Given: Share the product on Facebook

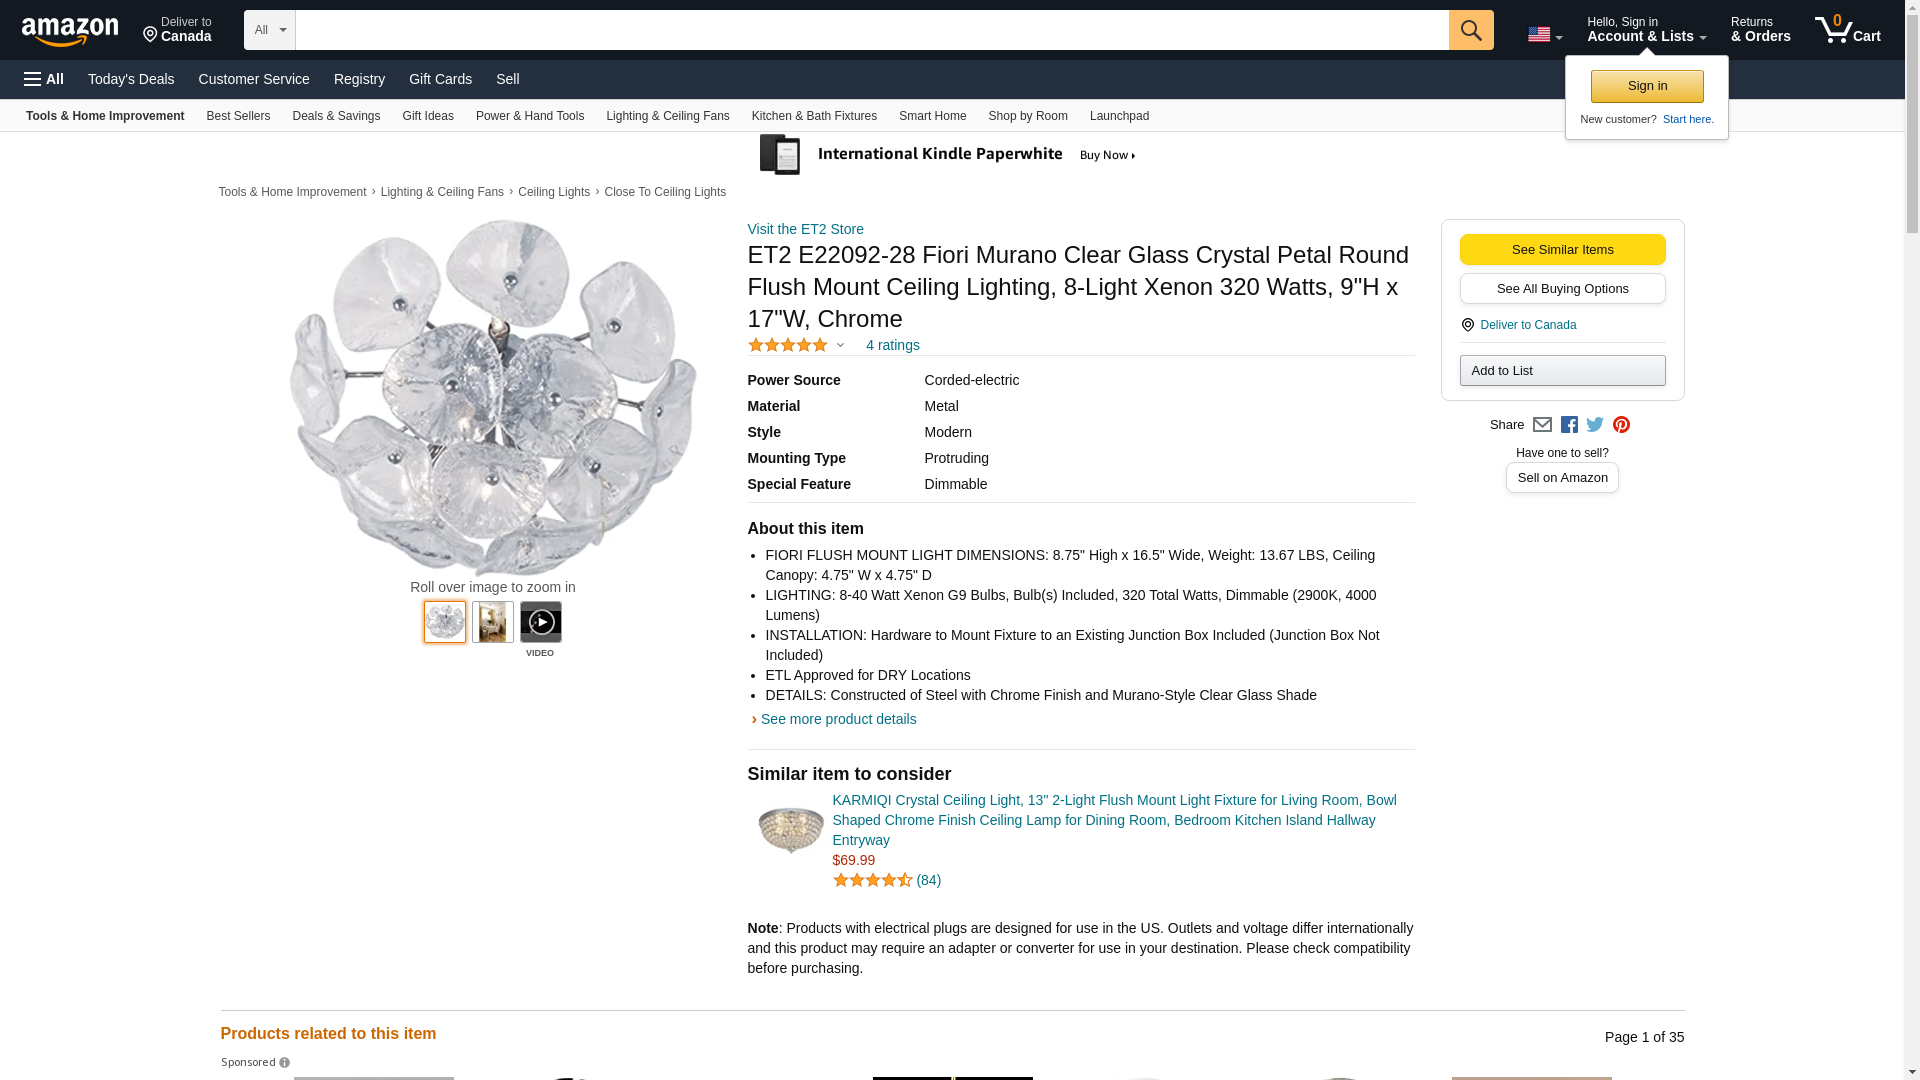Looking at the screenshot, I should pyautogui.click(x=1569, y=425).
